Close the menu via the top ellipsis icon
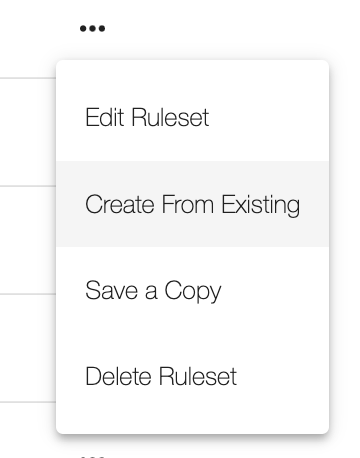 (x=92, y=29)
